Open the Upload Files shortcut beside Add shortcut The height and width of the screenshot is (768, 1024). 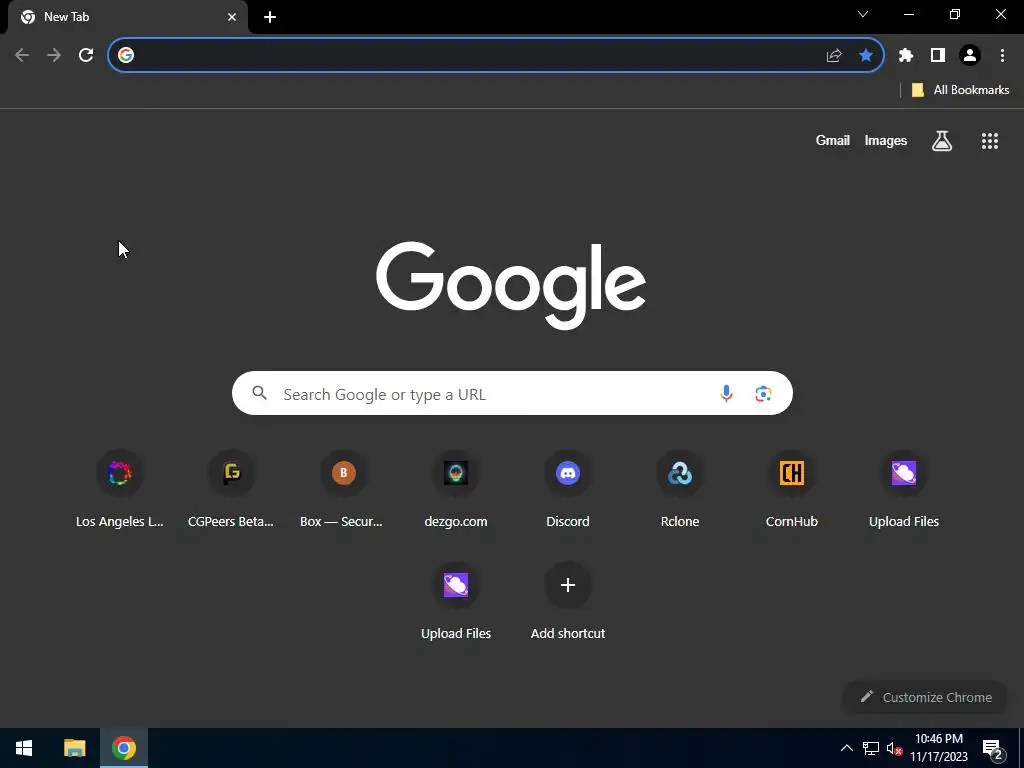[456, 601]
